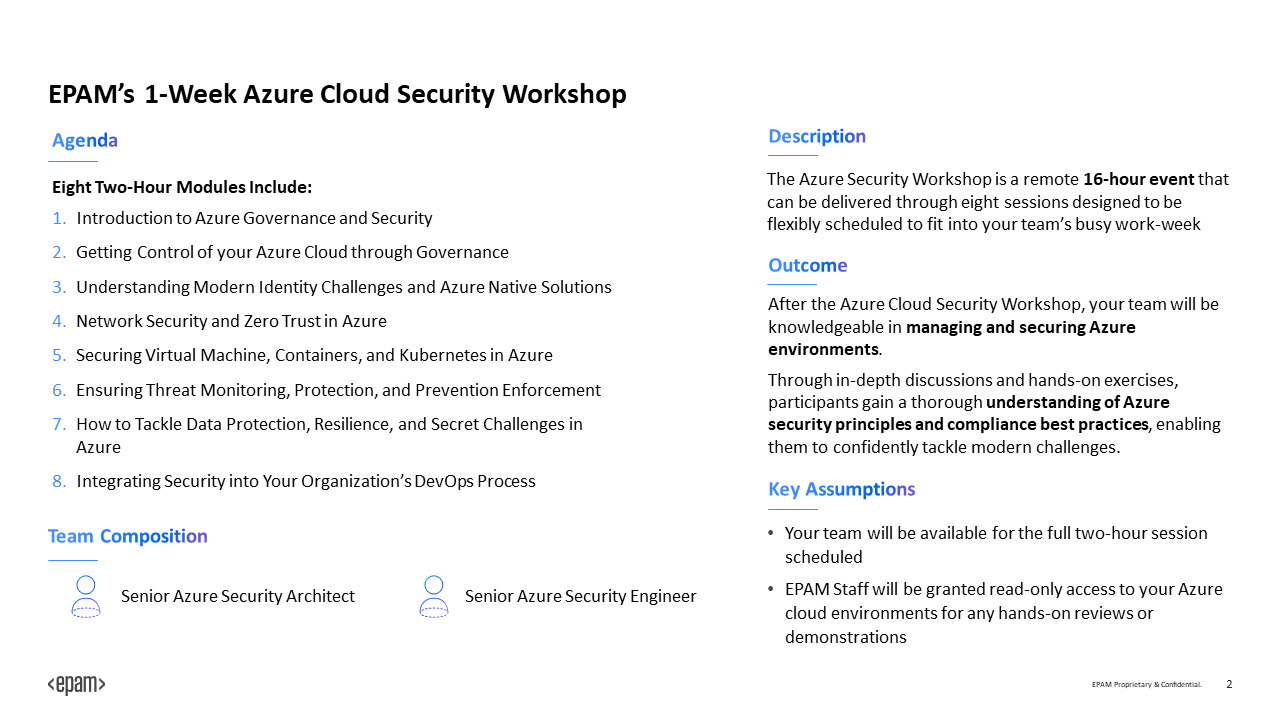Click the person icon beside Senior Azure Security Architect
Image resolution: width=1280 pixels, height=720 pixels.
tap(86, 596)
